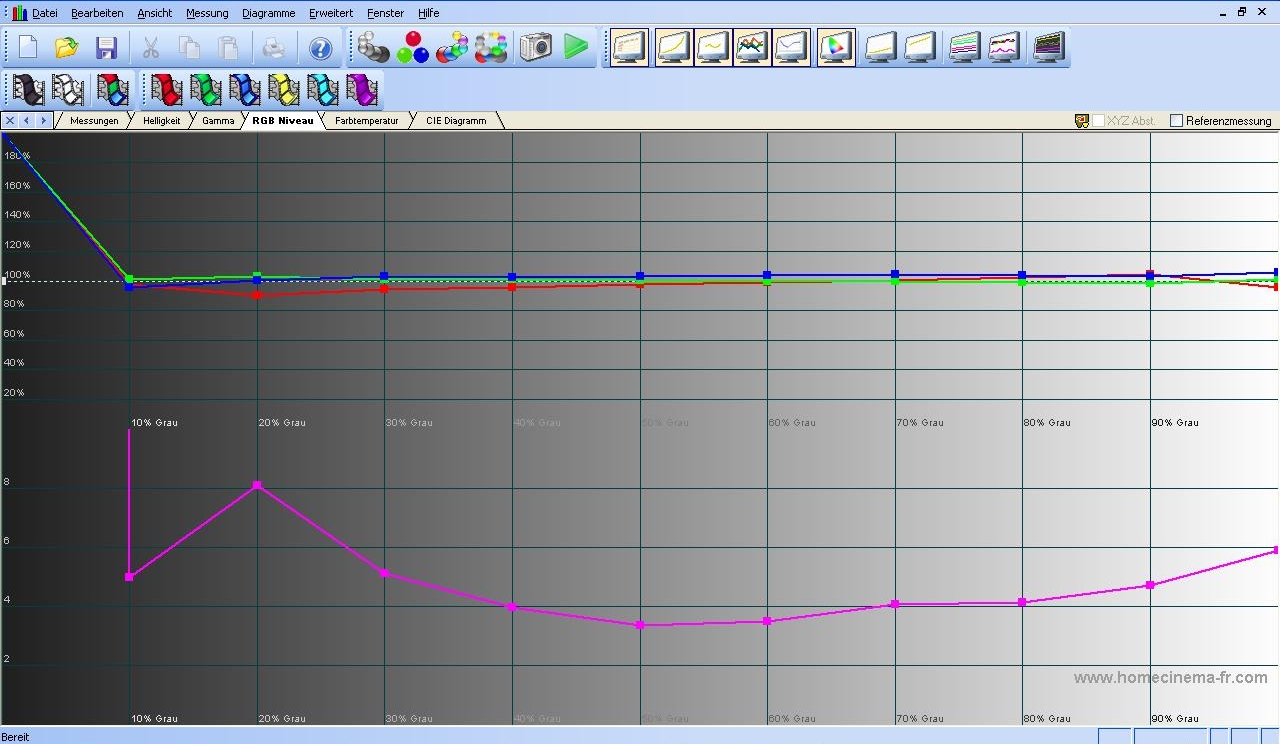Screen dimensions: 1280x744
Task: Toggle the color temperature monitor view icon
Action: pyautogui.click(x=791, y=47)
